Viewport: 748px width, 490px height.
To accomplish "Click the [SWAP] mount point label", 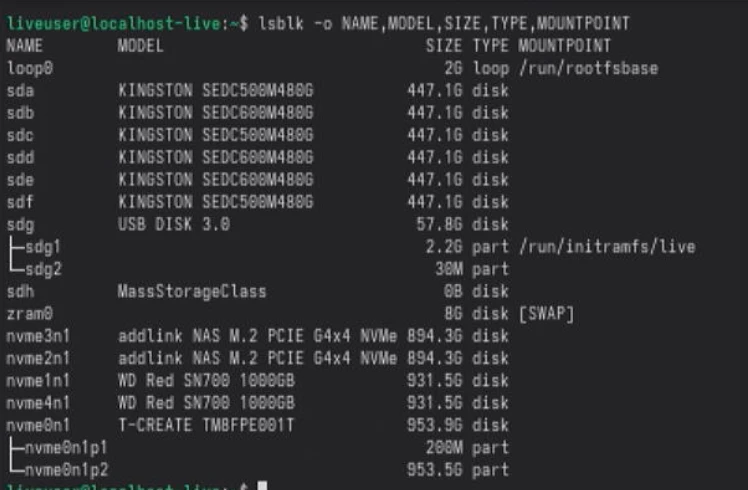I will 547,314.
